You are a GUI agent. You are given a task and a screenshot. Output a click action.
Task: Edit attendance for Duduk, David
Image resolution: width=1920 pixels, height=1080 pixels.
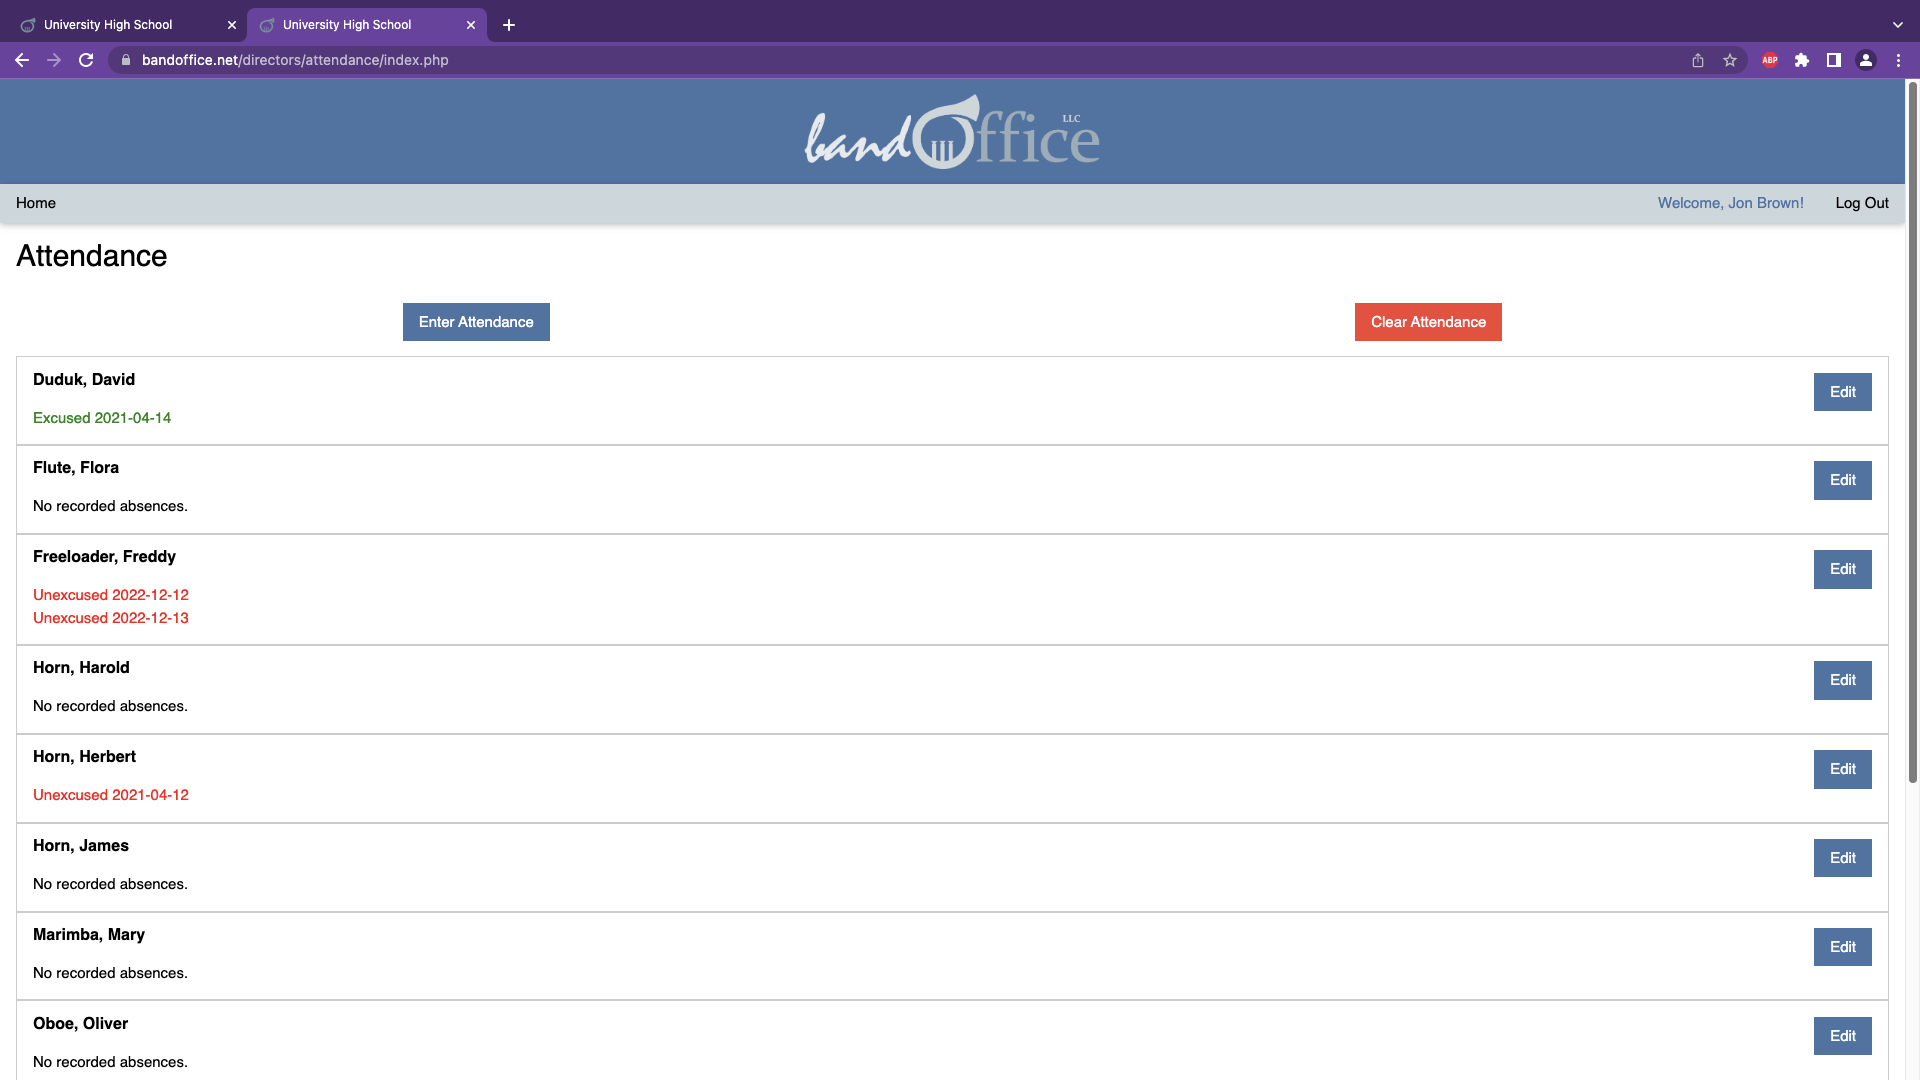1842,392
